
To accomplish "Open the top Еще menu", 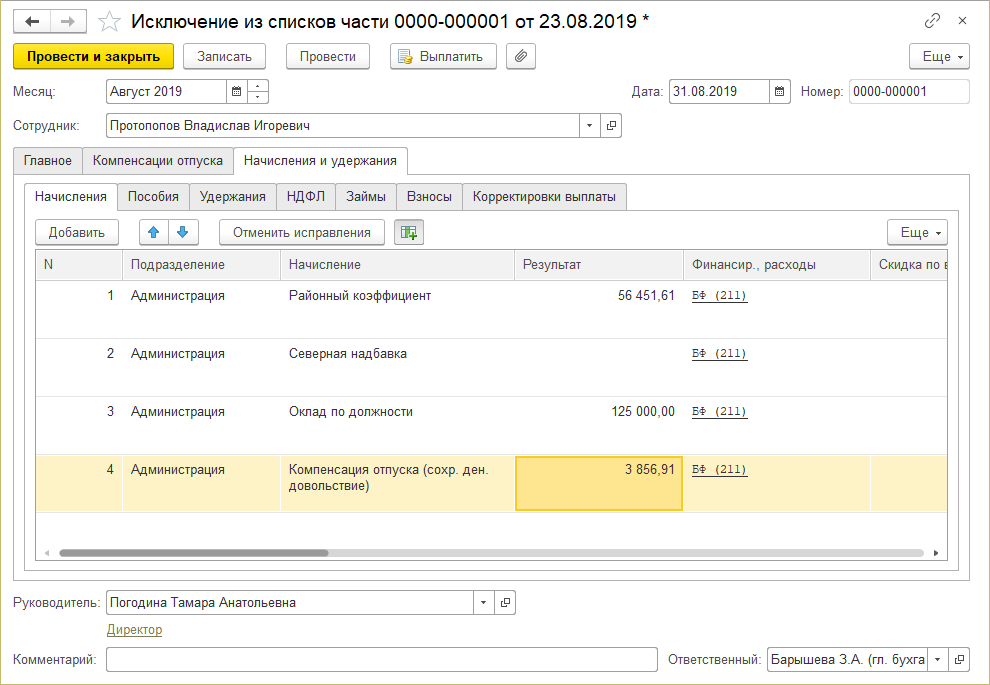I will click(x=939, y=56).
